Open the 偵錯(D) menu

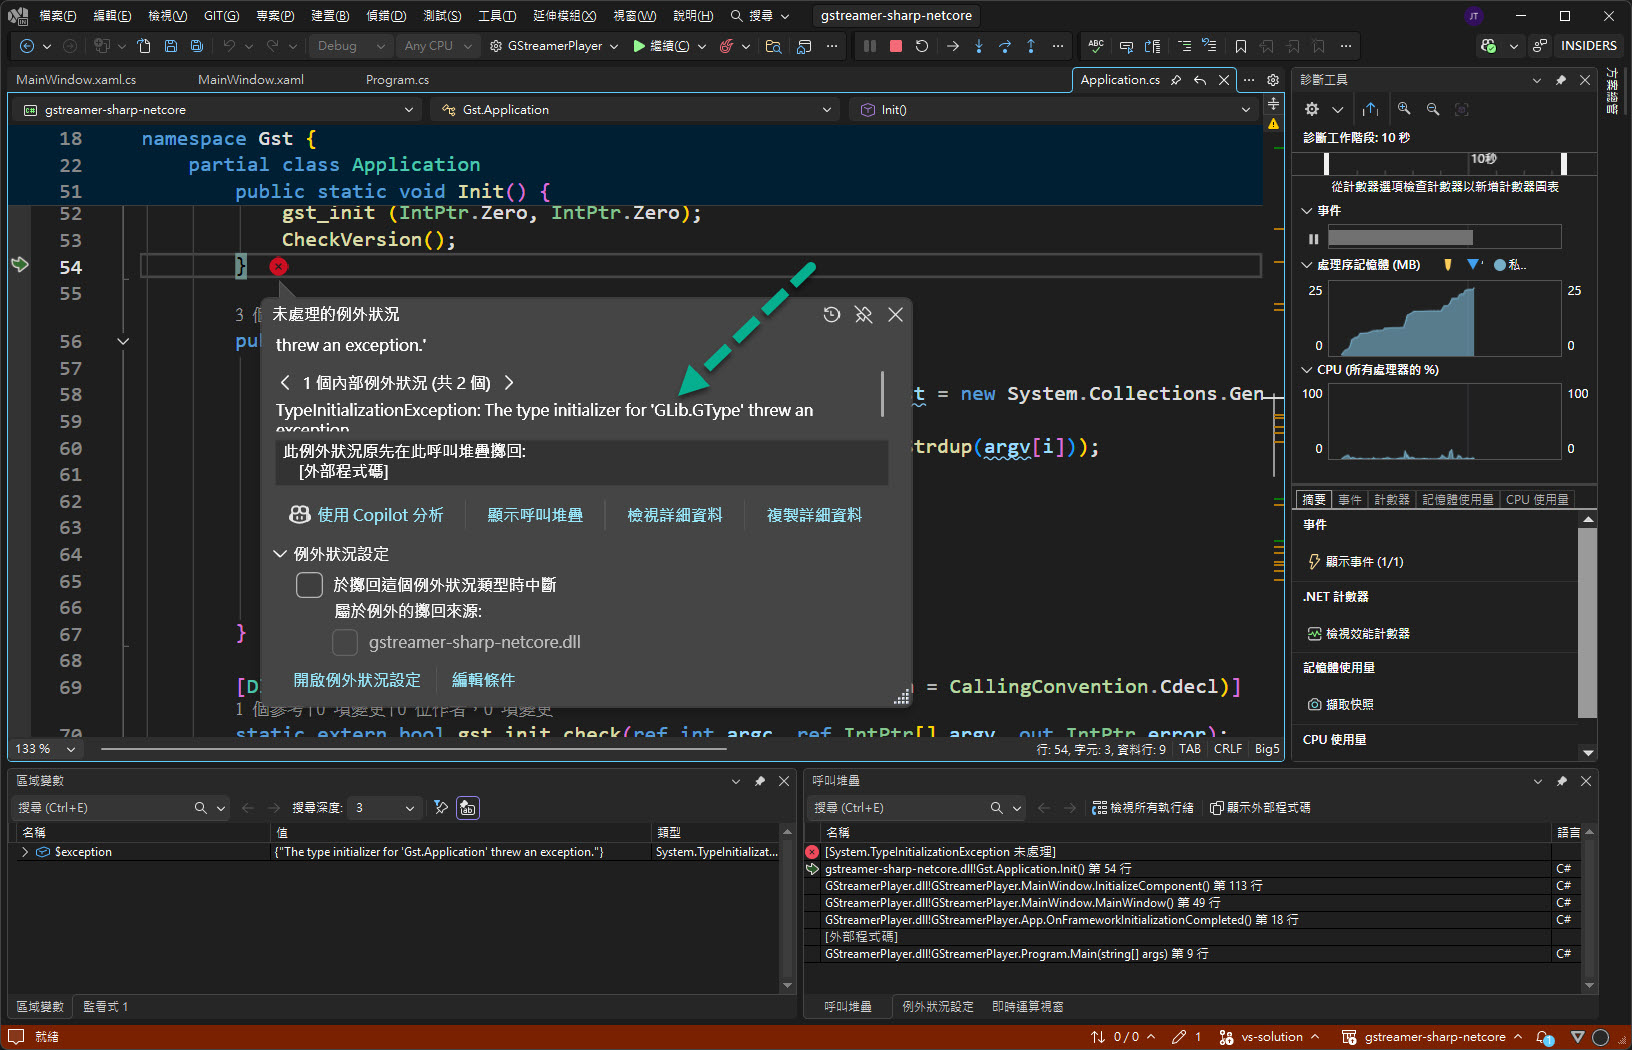pos(385,16)
